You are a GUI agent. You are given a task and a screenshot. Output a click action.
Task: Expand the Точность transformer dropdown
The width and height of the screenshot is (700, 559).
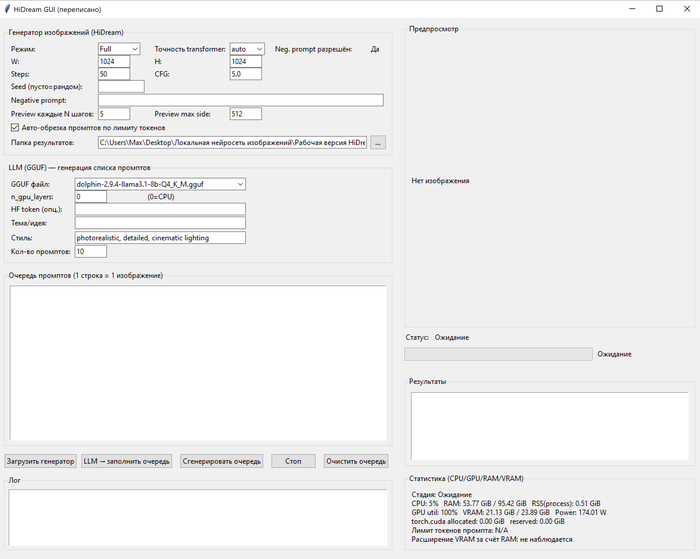[246, 49]
